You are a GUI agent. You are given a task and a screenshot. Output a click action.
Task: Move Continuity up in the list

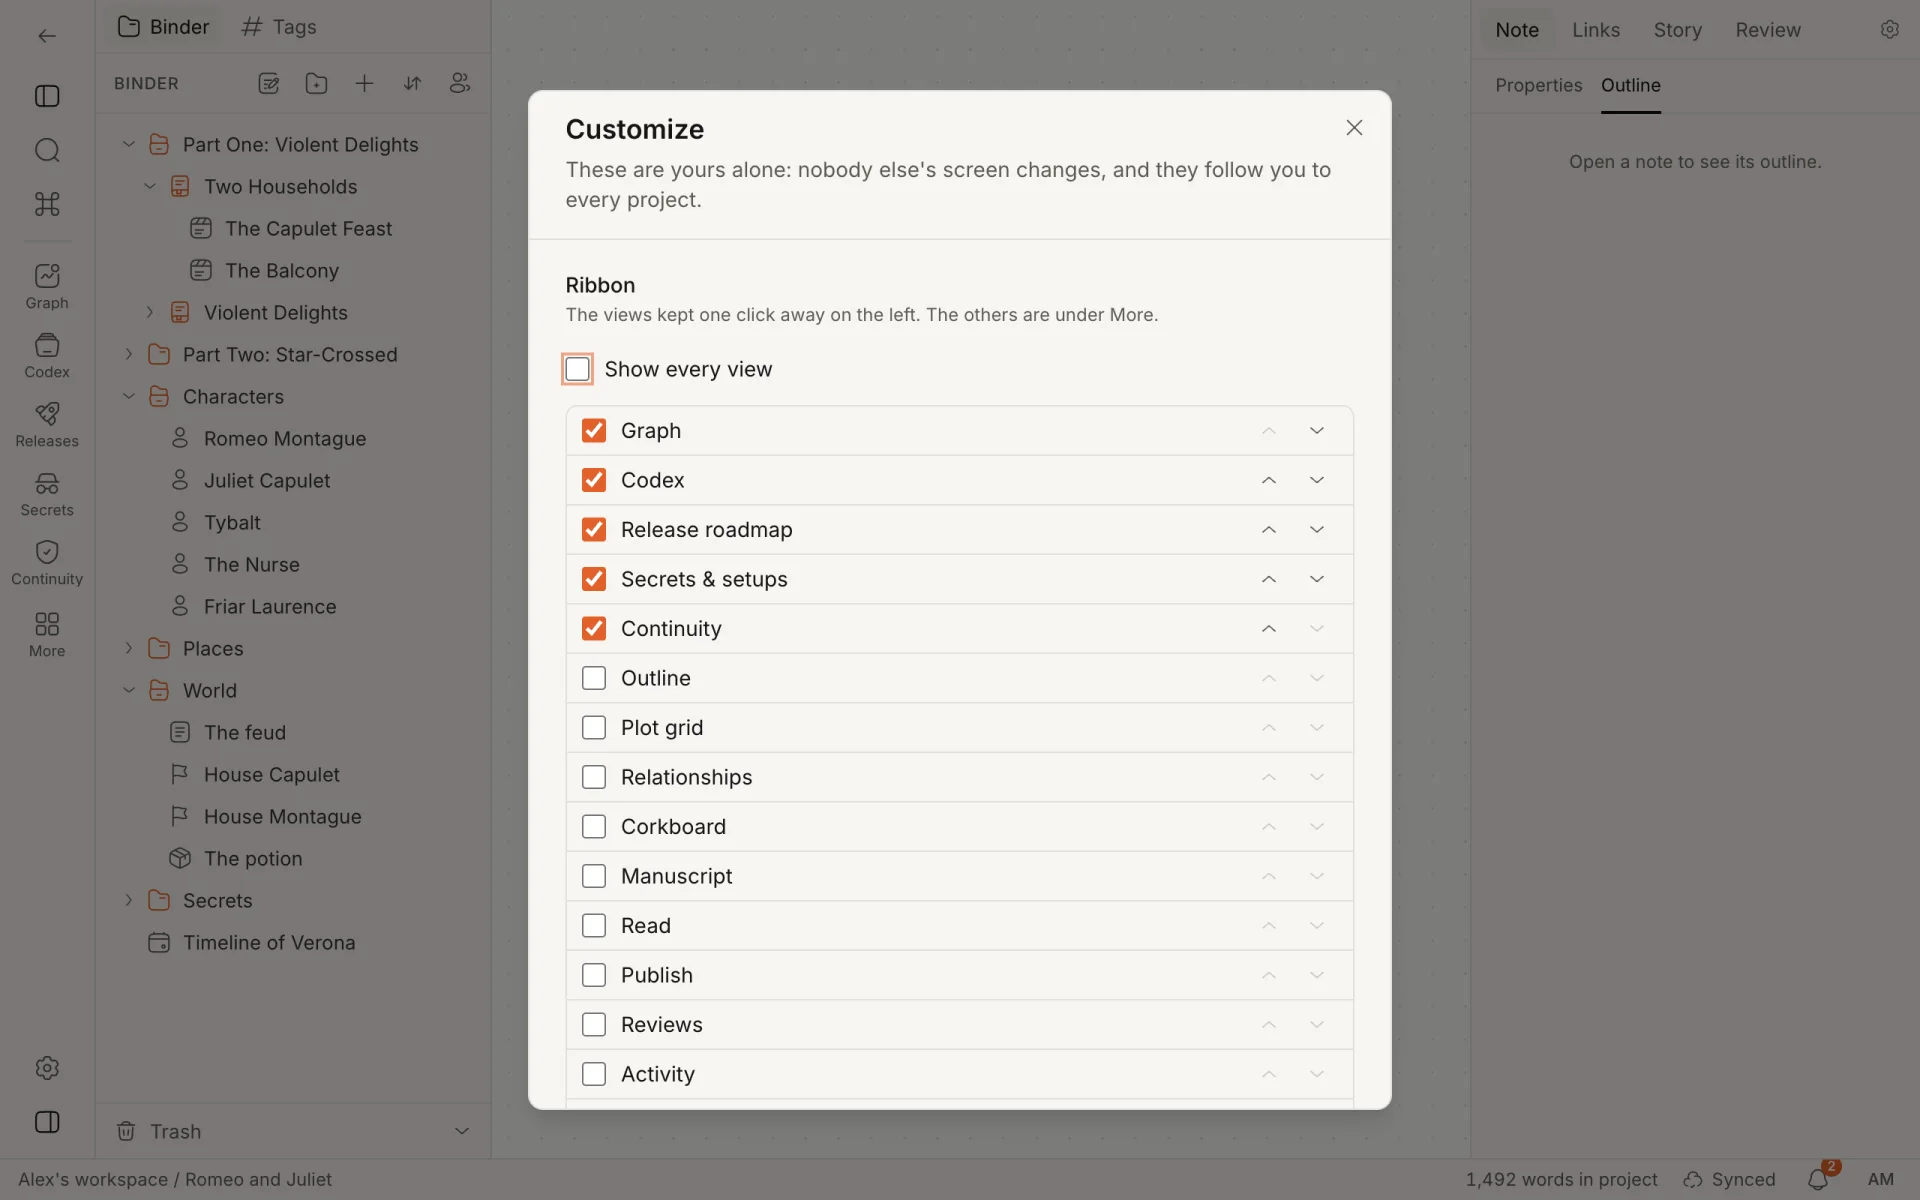pyautogui.click(x=1268, y=628)
